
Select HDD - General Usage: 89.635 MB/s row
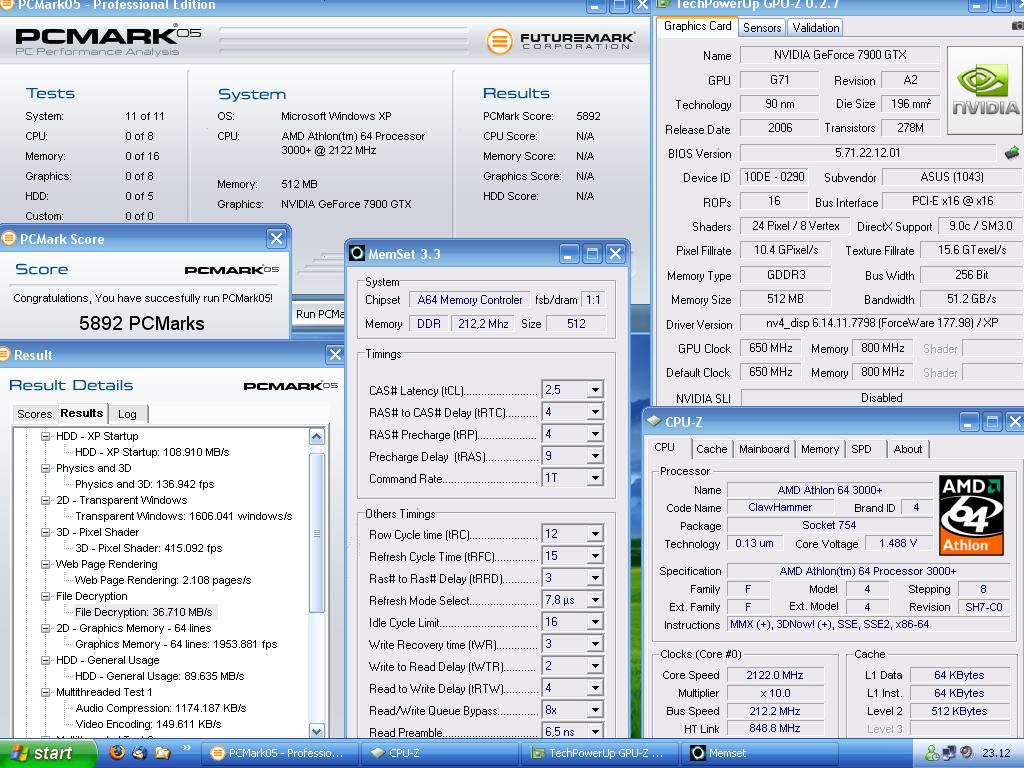[x=159, y=676]
